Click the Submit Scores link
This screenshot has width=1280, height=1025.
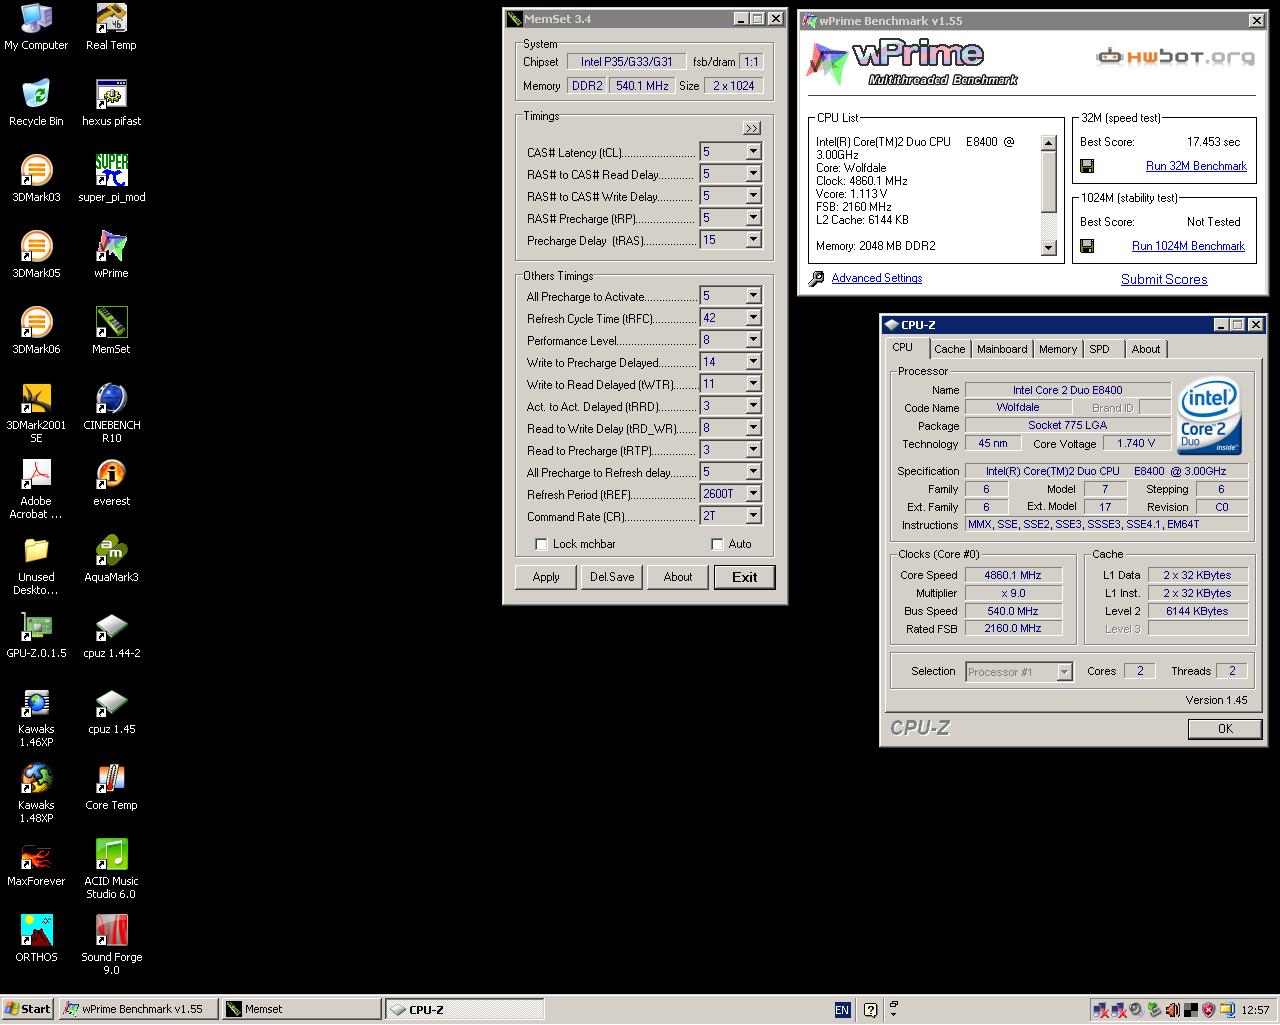[x=1164, y=279]
